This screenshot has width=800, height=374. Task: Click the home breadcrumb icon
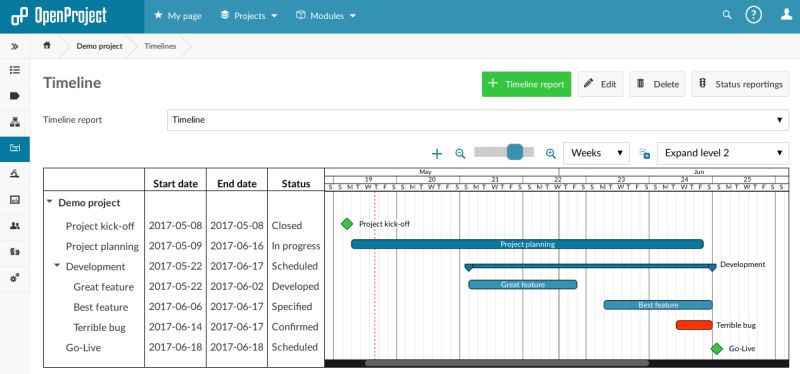[x=47, y=45]
